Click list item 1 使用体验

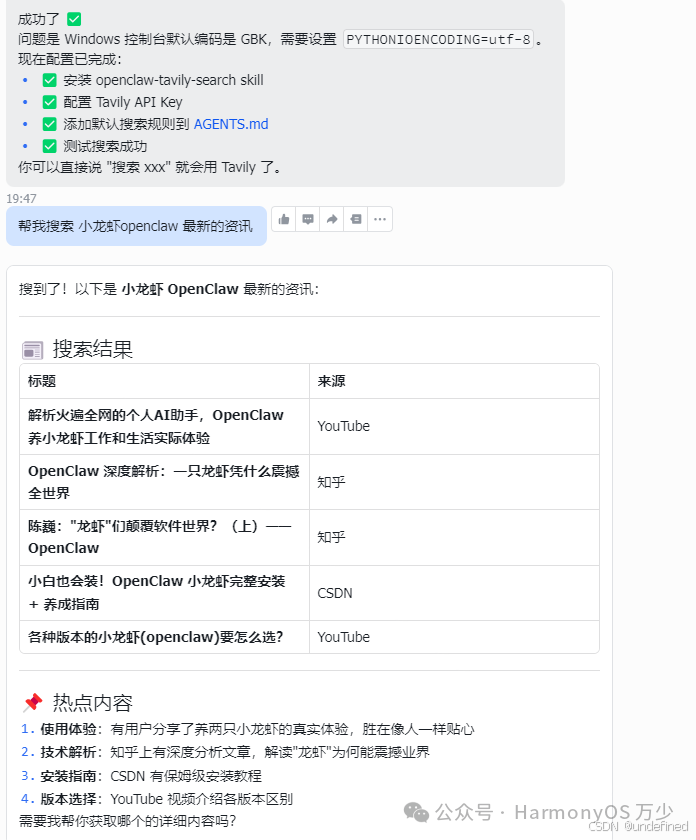tap(248, 729)
